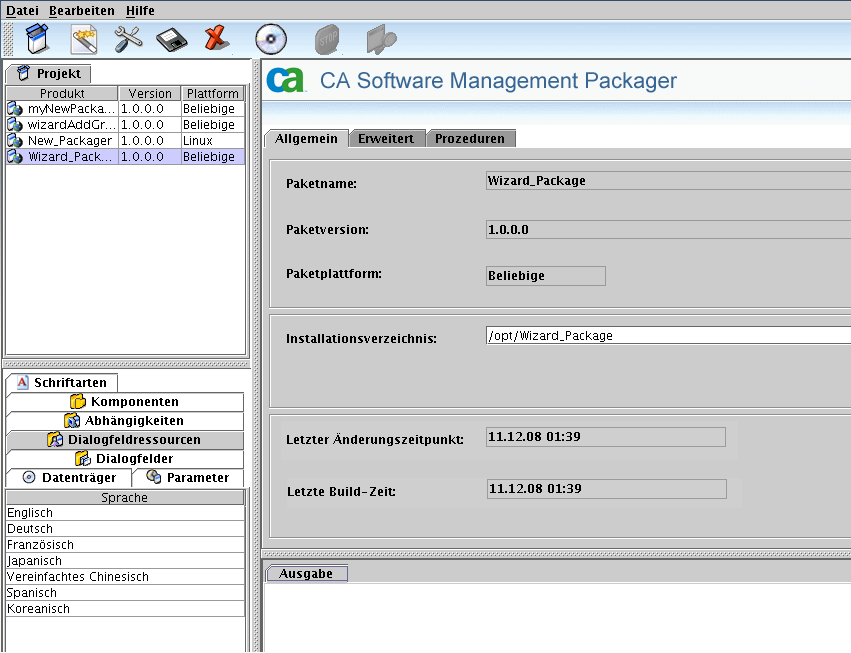The image size is (851, 653).
Task: Open the Dialogfelder panel
Action: coord(124,456)
